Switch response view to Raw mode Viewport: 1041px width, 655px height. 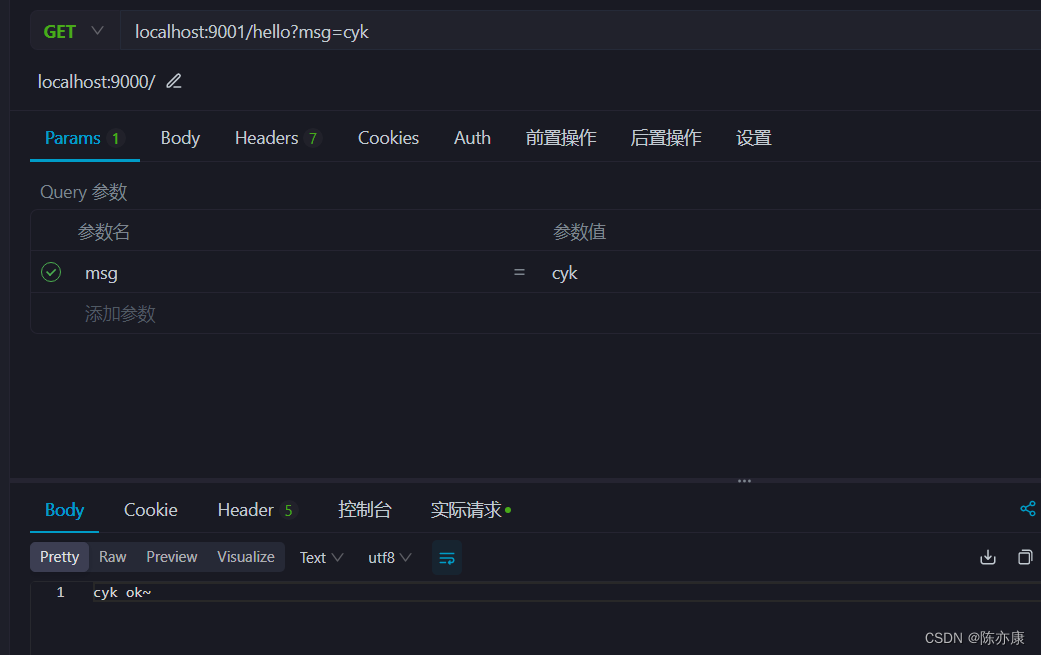click(x=112, y=557)
